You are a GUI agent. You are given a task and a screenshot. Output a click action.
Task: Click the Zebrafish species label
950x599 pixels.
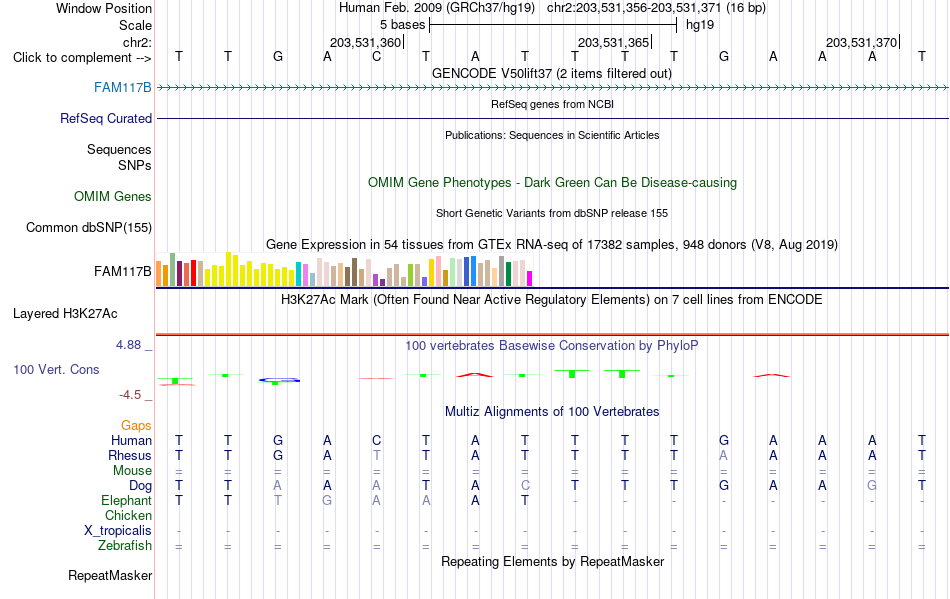click(125, 545)
